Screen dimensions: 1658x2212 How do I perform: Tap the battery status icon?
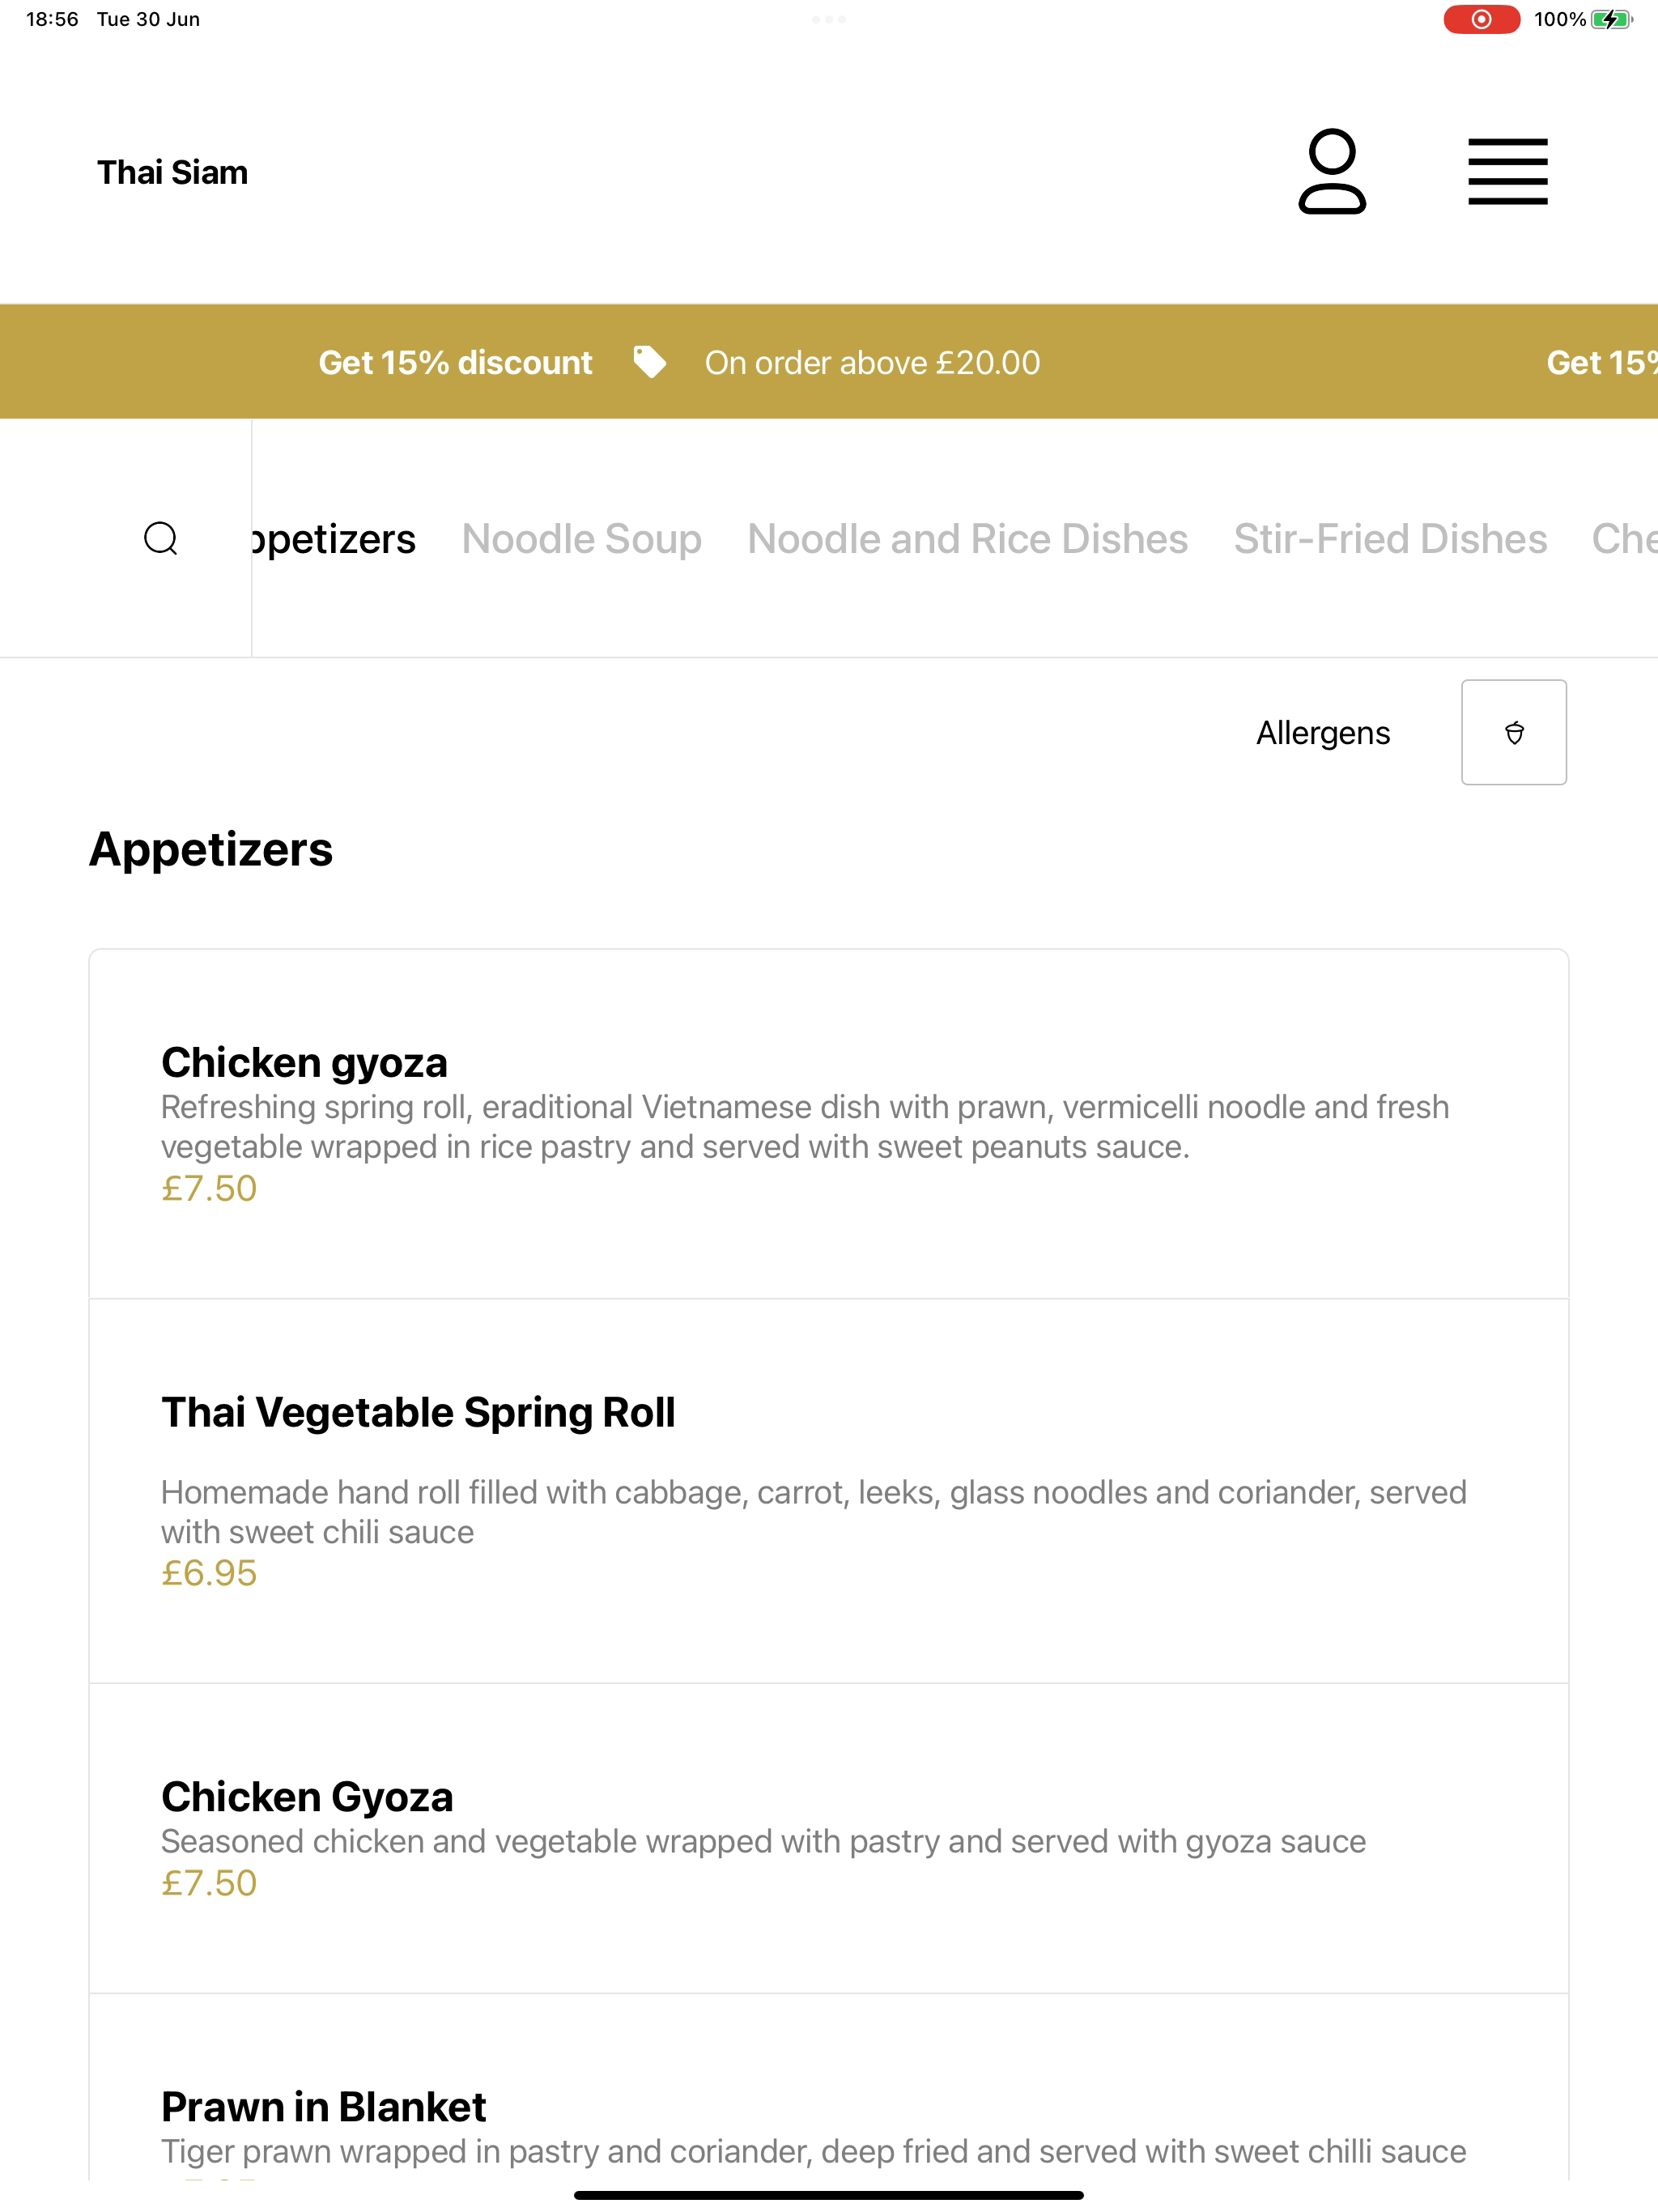(x=1611, y=19)
